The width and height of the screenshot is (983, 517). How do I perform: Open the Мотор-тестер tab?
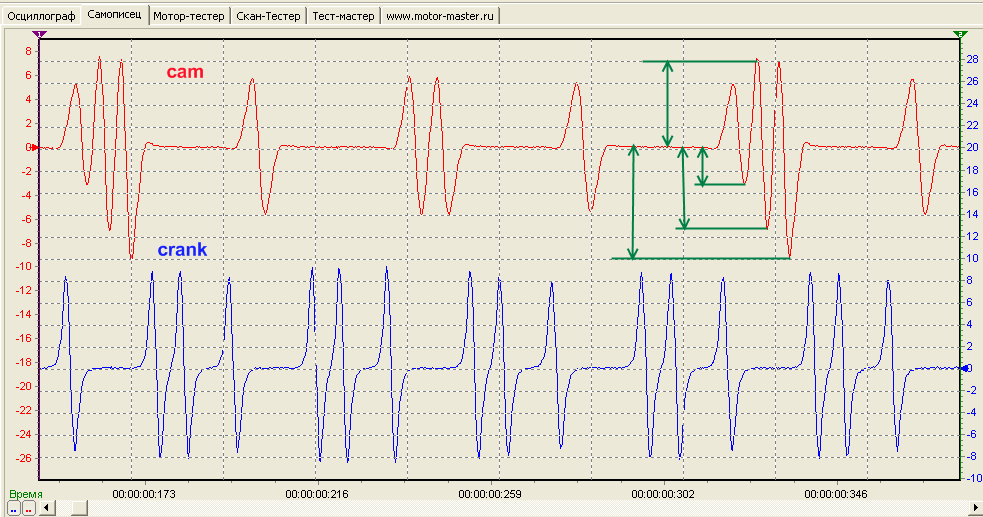189,16
